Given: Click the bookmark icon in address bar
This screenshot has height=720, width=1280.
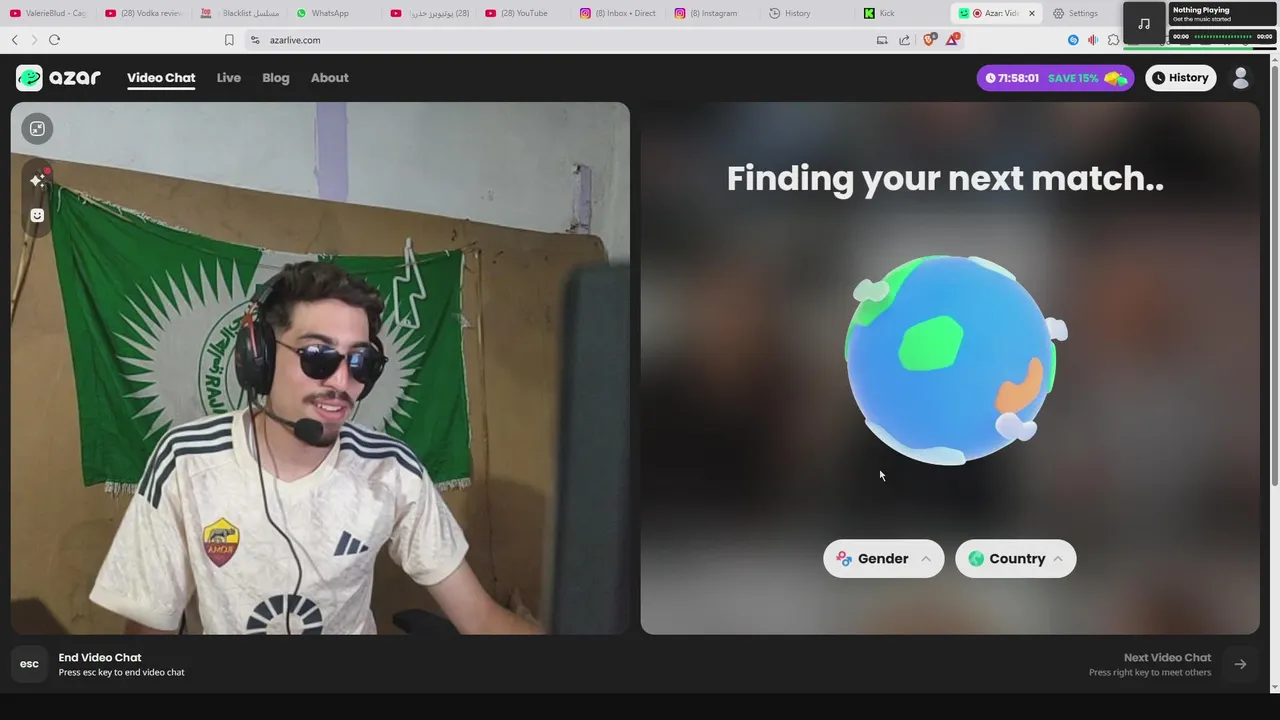Looking at the screenshot, I should 229,40.
